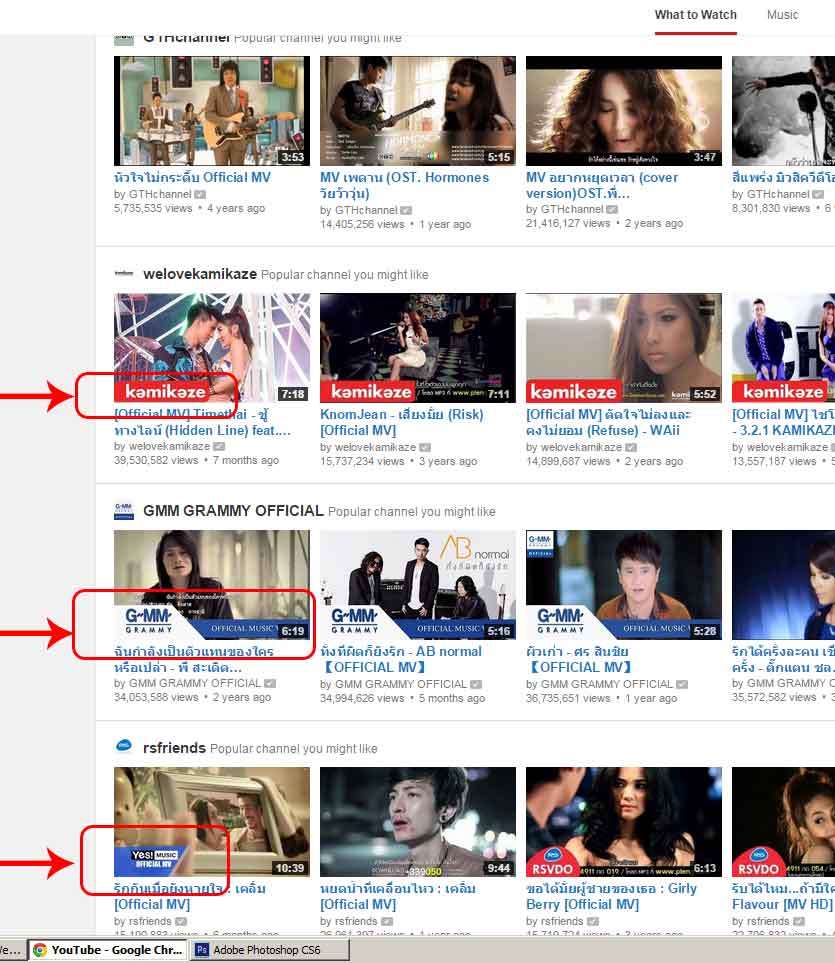Select '14,405,256 views' text

[362, 224]
